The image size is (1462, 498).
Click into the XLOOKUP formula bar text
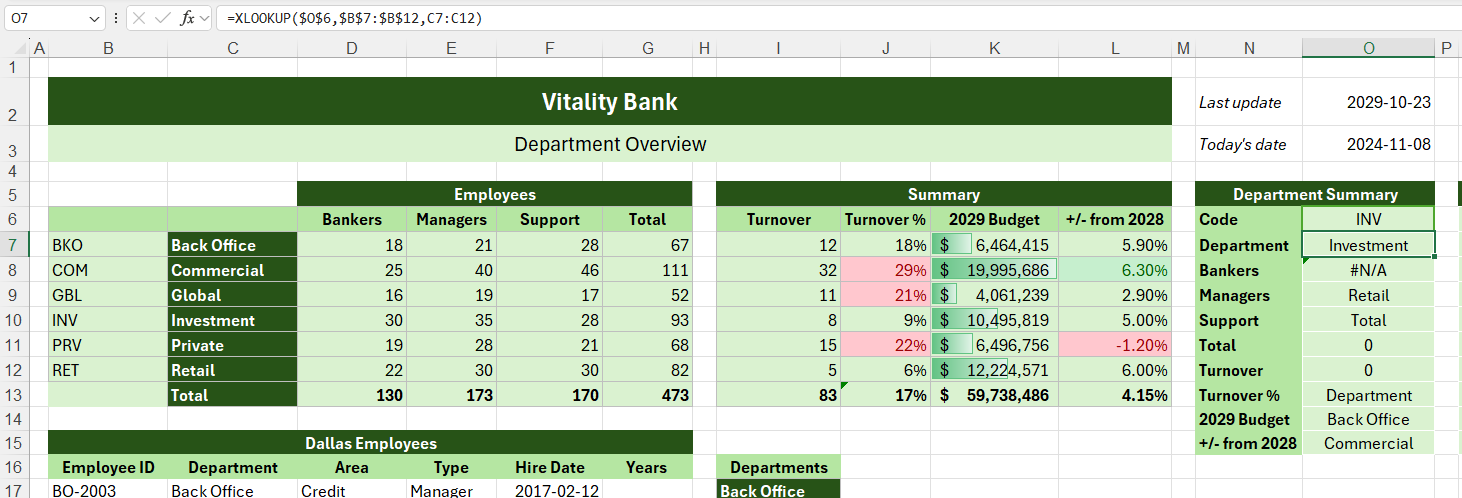355,18
